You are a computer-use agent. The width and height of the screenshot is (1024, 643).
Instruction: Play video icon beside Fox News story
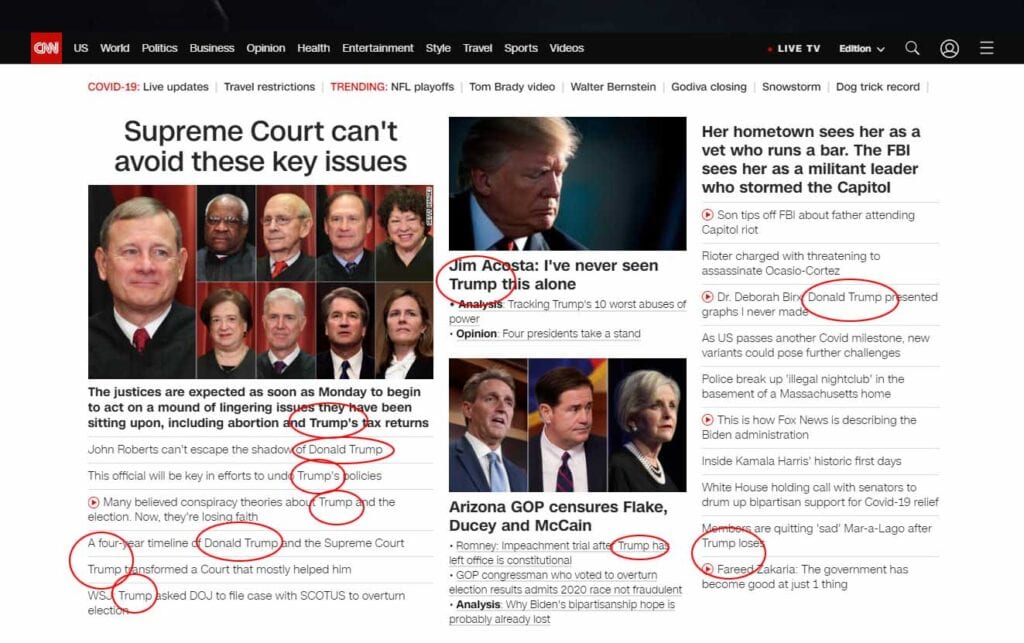(707, 420)
